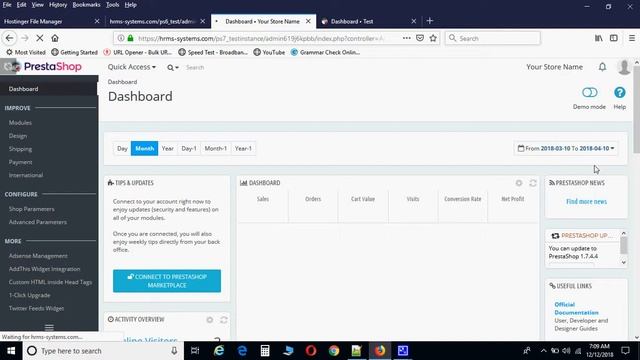Viewport: 640px width, 360px height.
Task: Refresh the Activity Overview panel
Action: click(224, 320)
